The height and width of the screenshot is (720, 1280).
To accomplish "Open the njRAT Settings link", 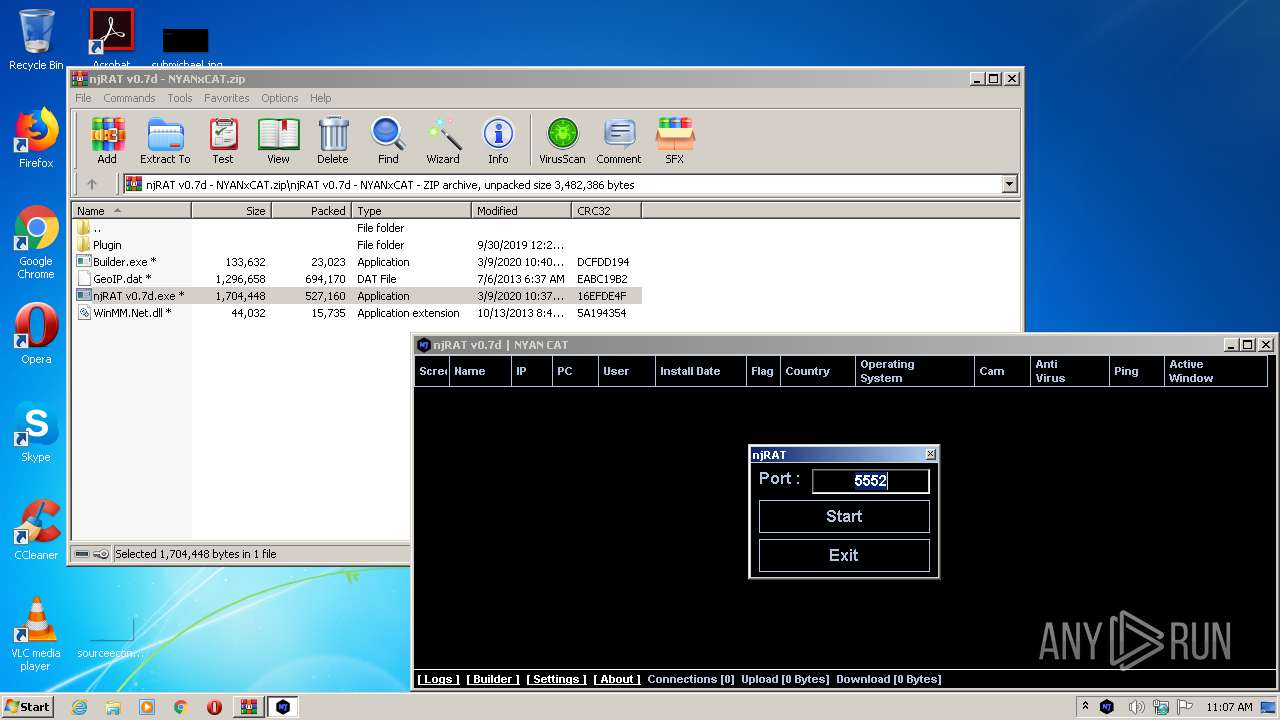I will [x=556, y=679].
